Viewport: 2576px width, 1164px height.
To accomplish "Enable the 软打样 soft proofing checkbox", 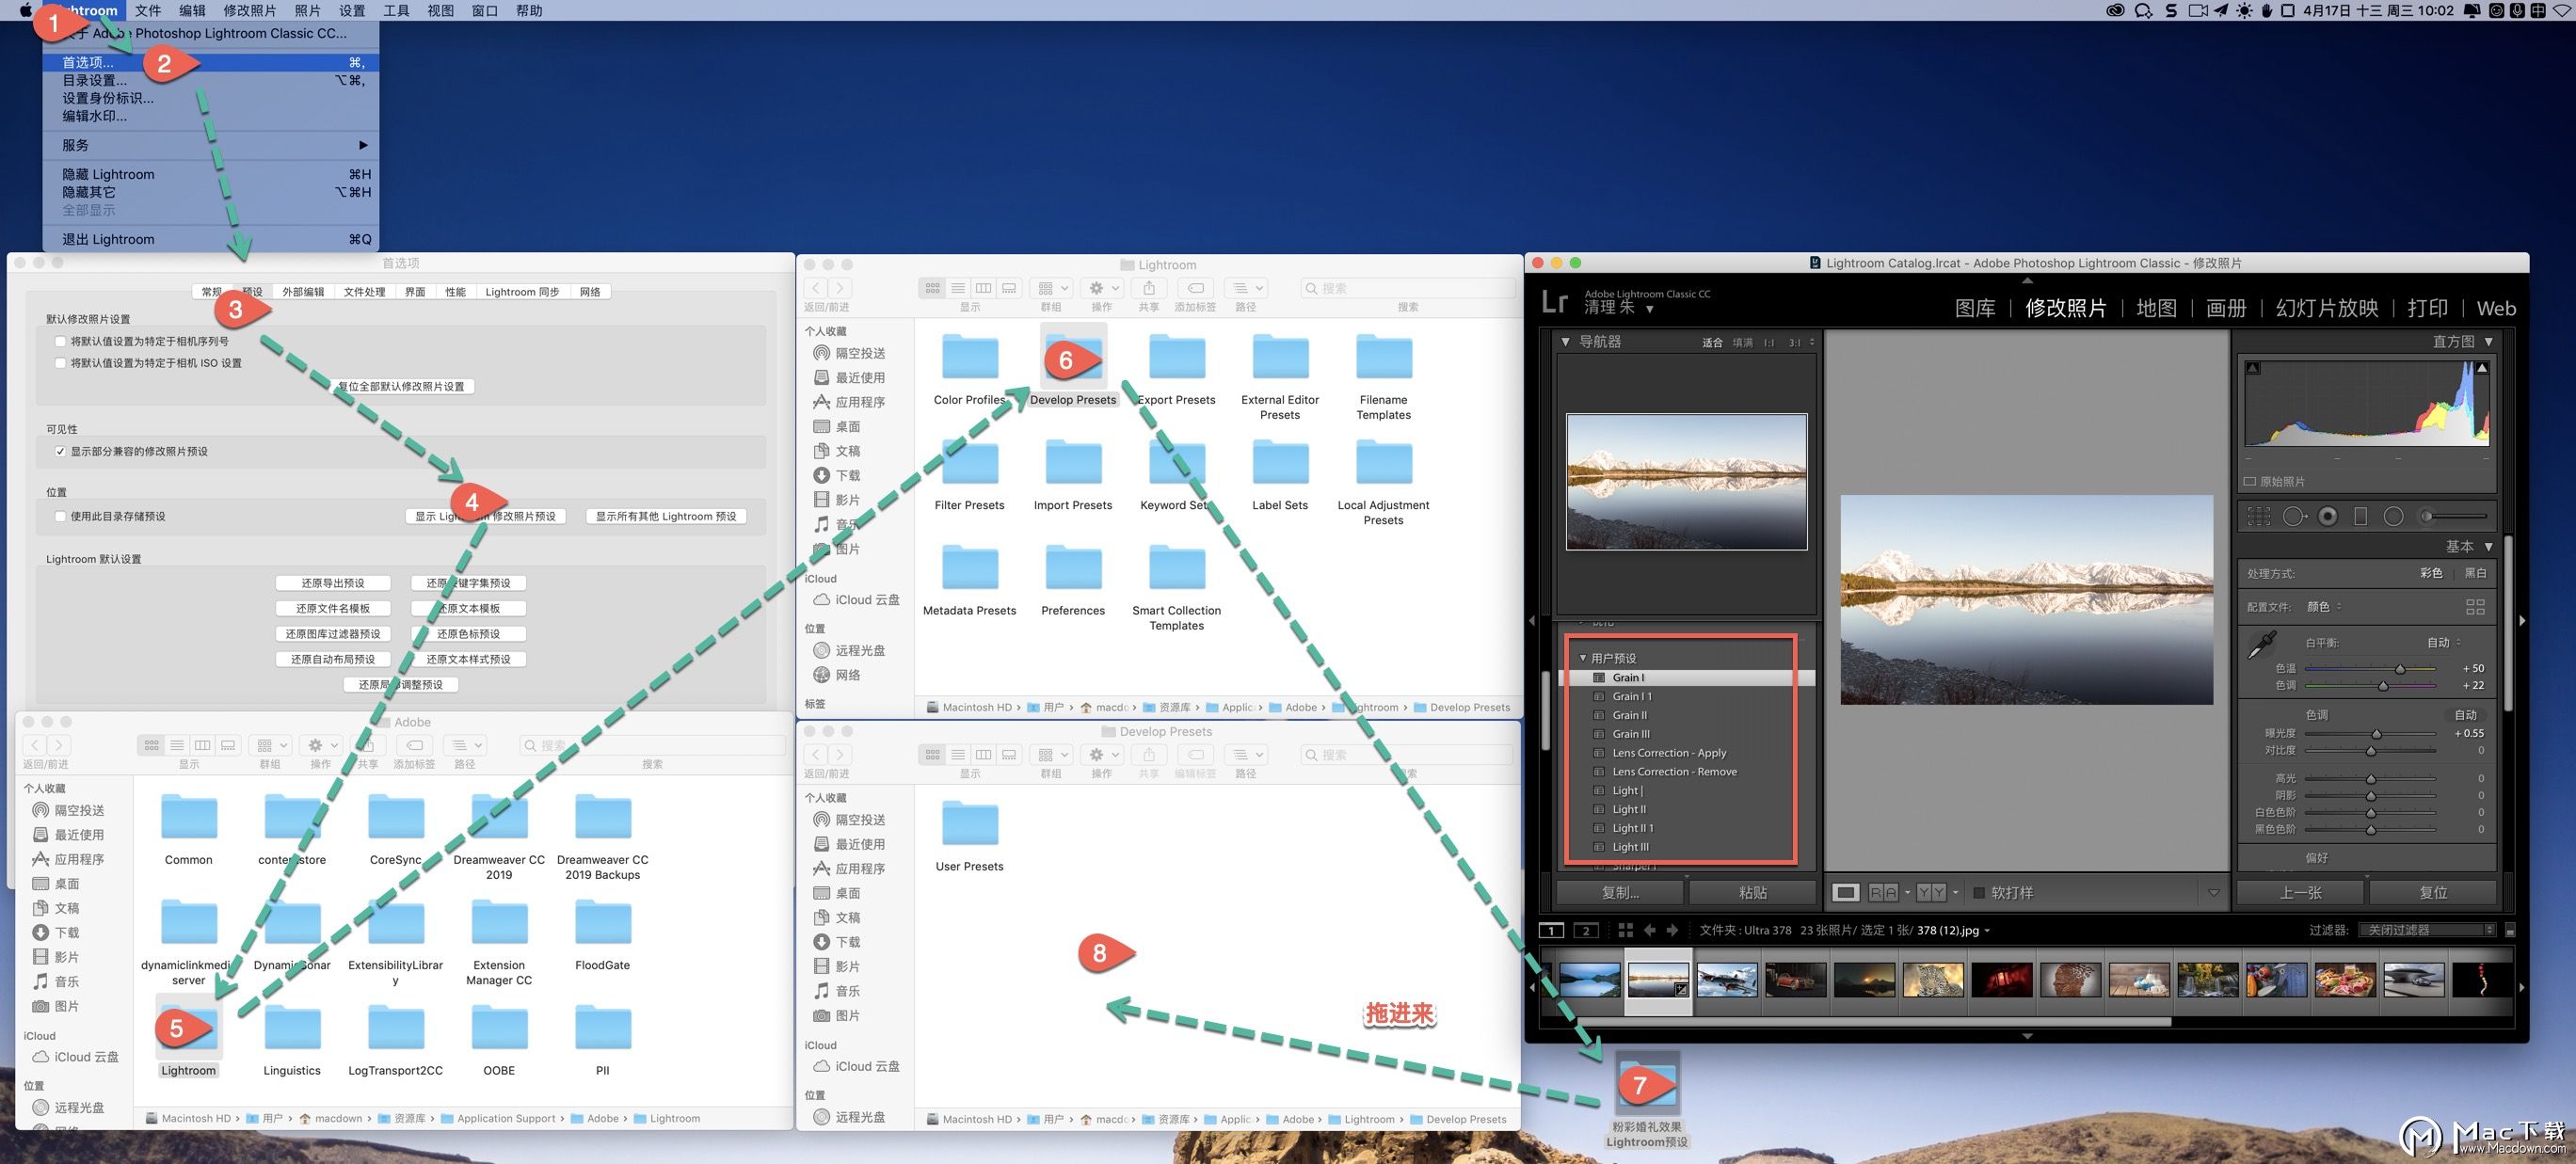I will click(1979, 892).
